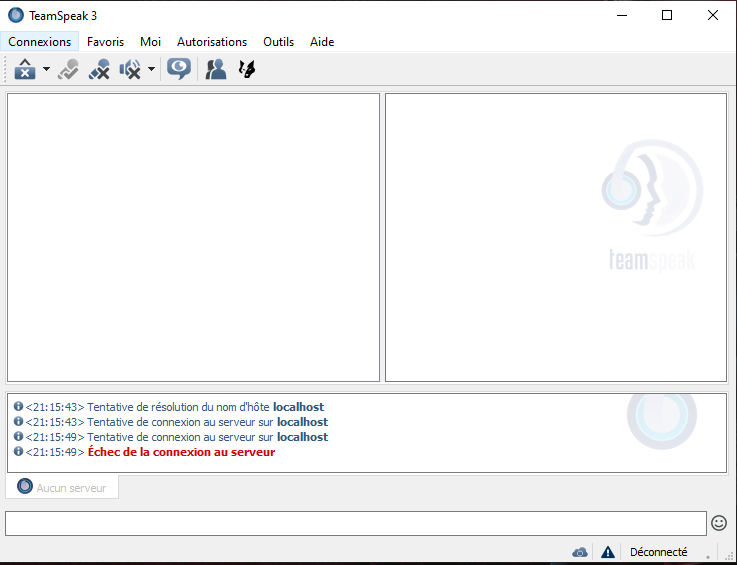Click the disconnect from server toolbar icon
The image size is (737, 565).
point(25,69)
